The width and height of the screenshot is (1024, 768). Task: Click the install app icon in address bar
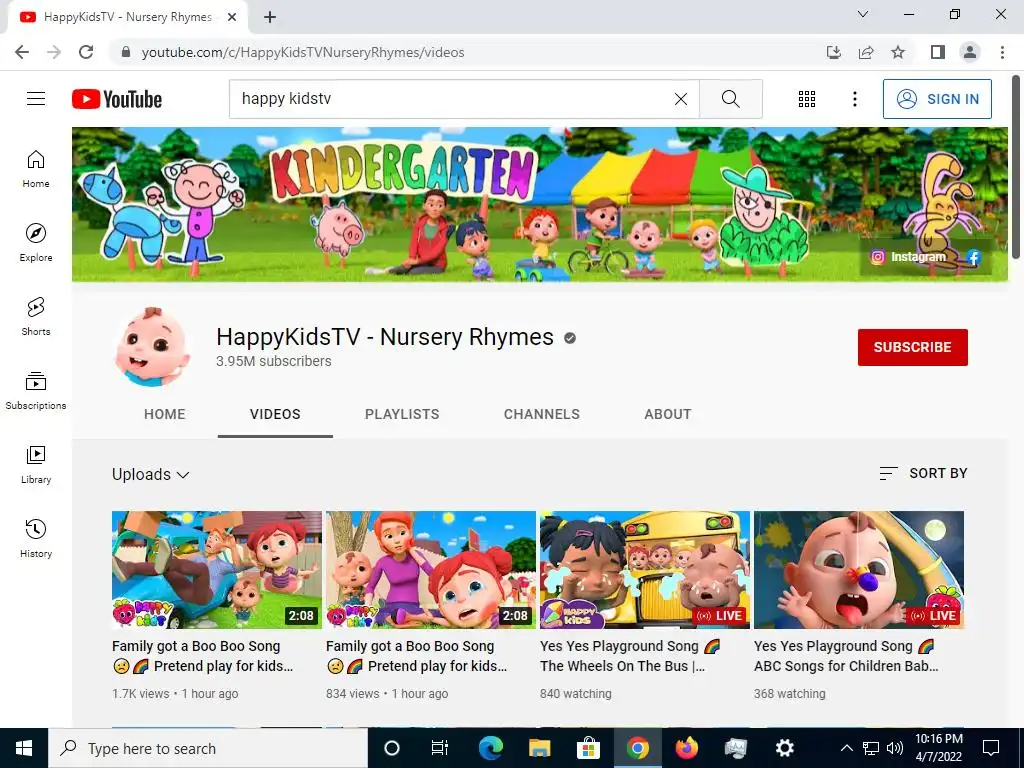click(833, 52)
